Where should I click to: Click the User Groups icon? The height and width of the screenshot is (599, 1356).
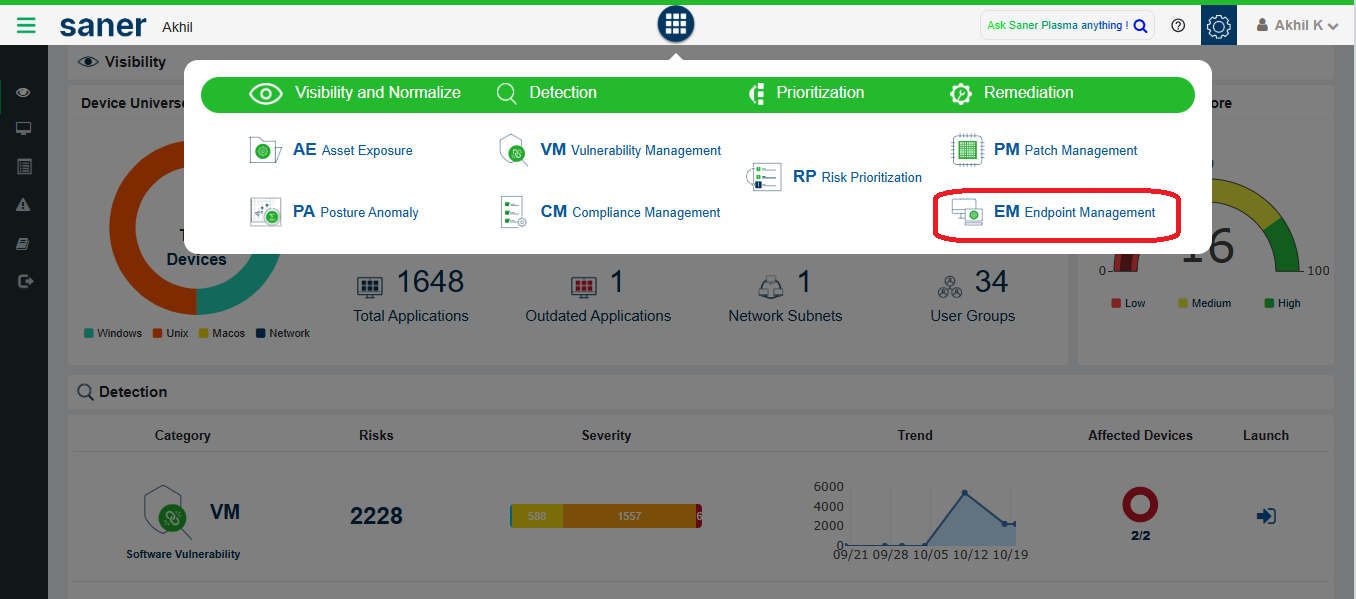click(x=950, y=287)
